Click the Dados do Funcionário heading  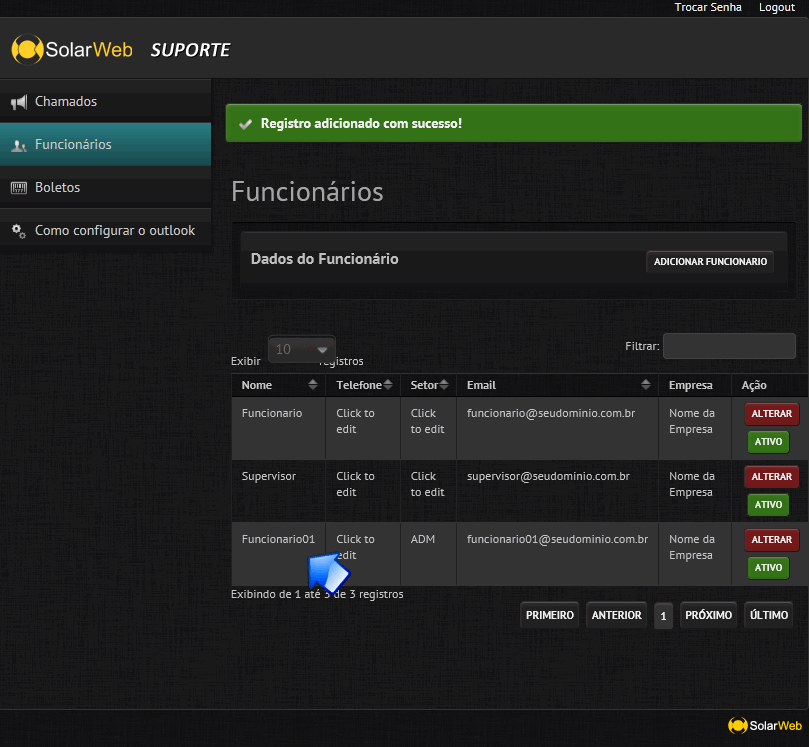325,259
